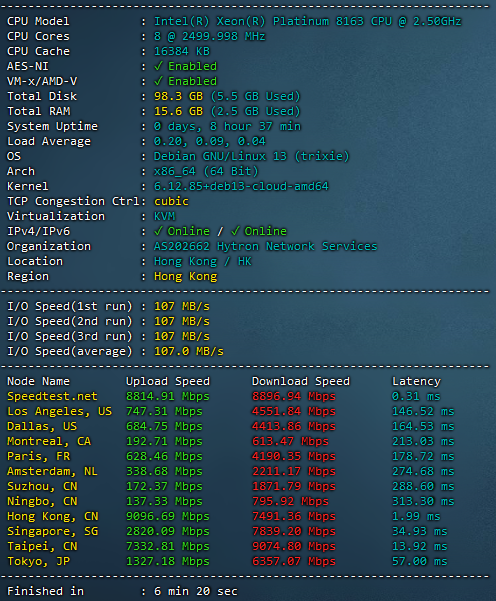Image resolution: width=496 pixels, height=601 pixels.
Task: Click the IPv6 Online checkmark
Action: [235, 231]
